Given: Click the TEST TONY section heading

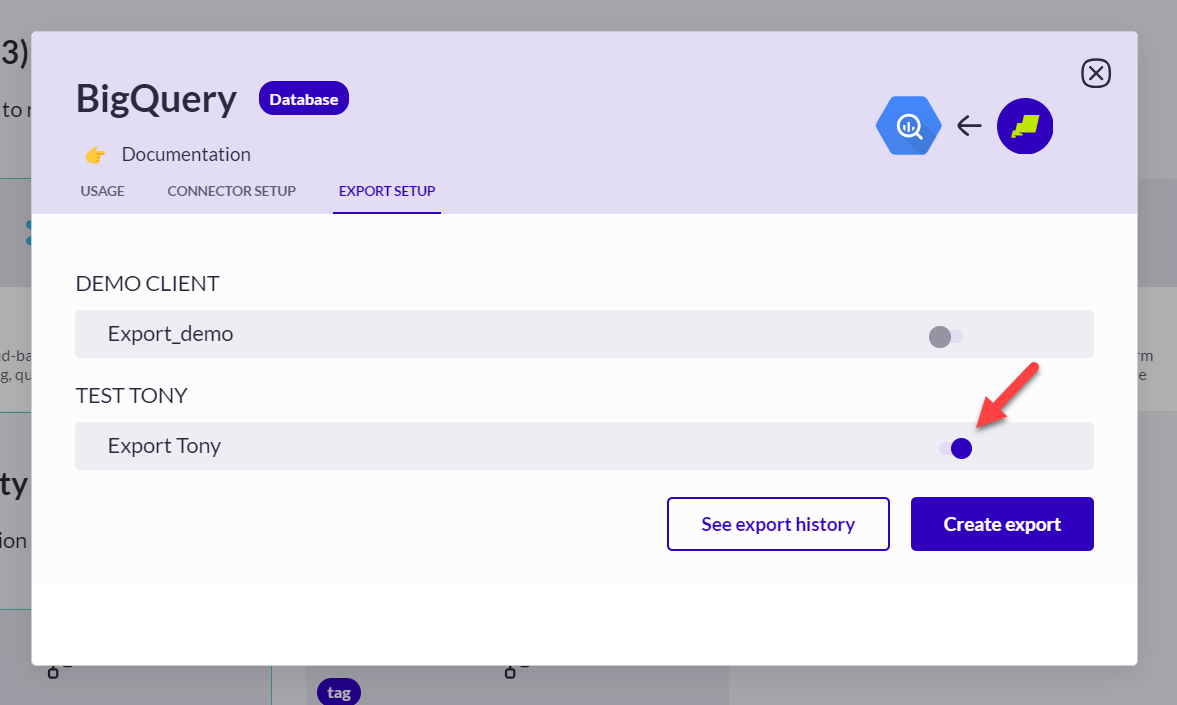Looking at the screenshot, I should pos(131,396).
